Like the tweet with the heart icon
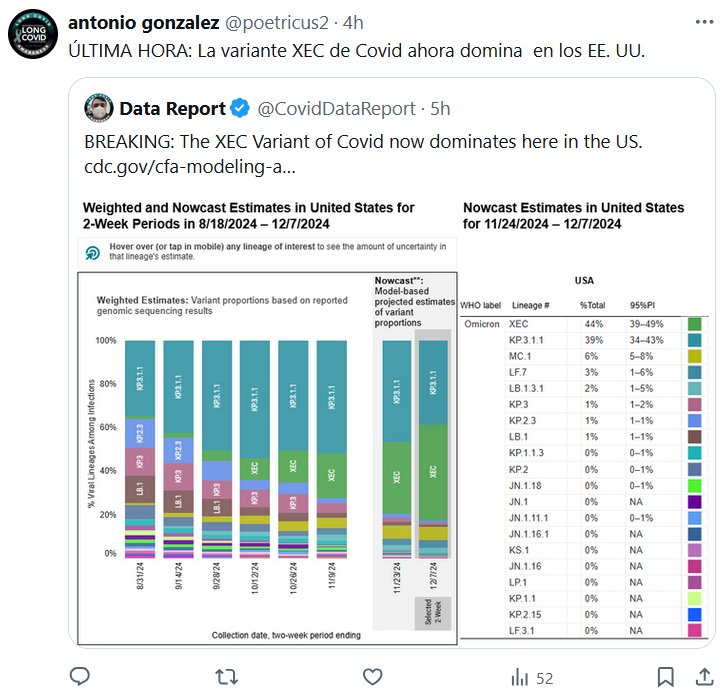This screenshot has height=700, width=726. click(x=372, y=678)
